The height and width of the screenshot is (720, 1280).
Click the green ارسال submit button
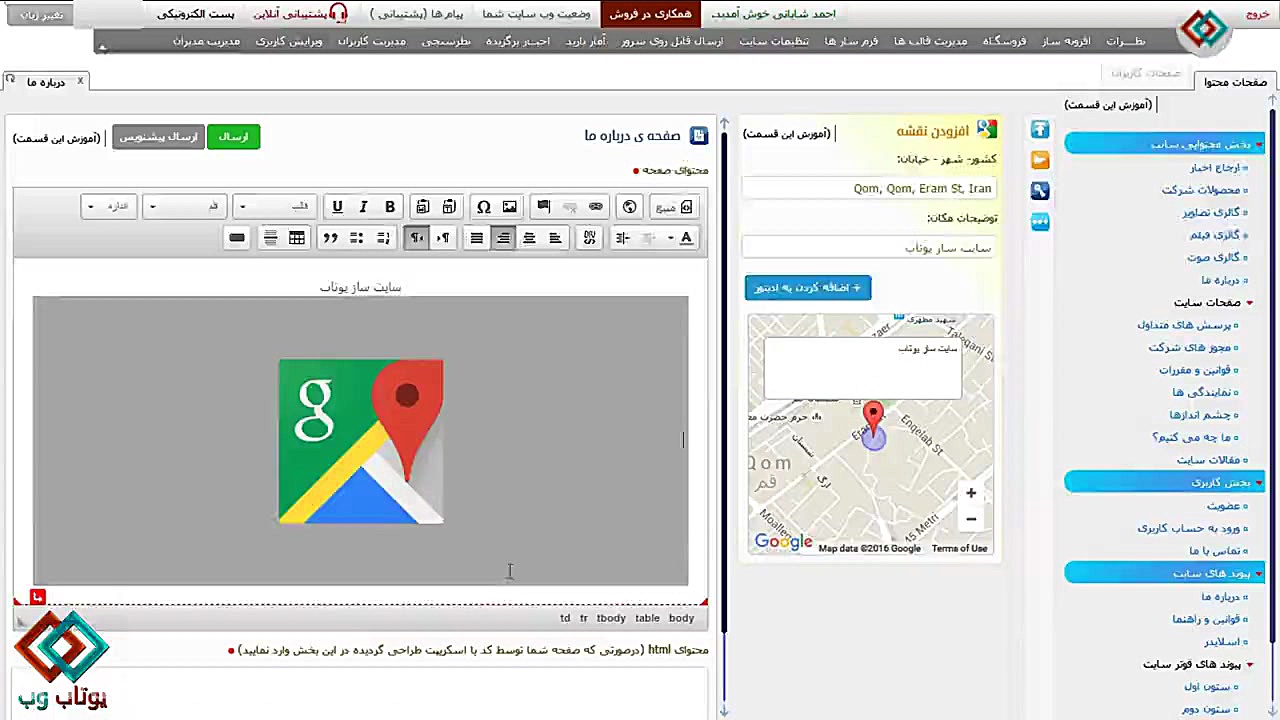(x=233, y=136)
